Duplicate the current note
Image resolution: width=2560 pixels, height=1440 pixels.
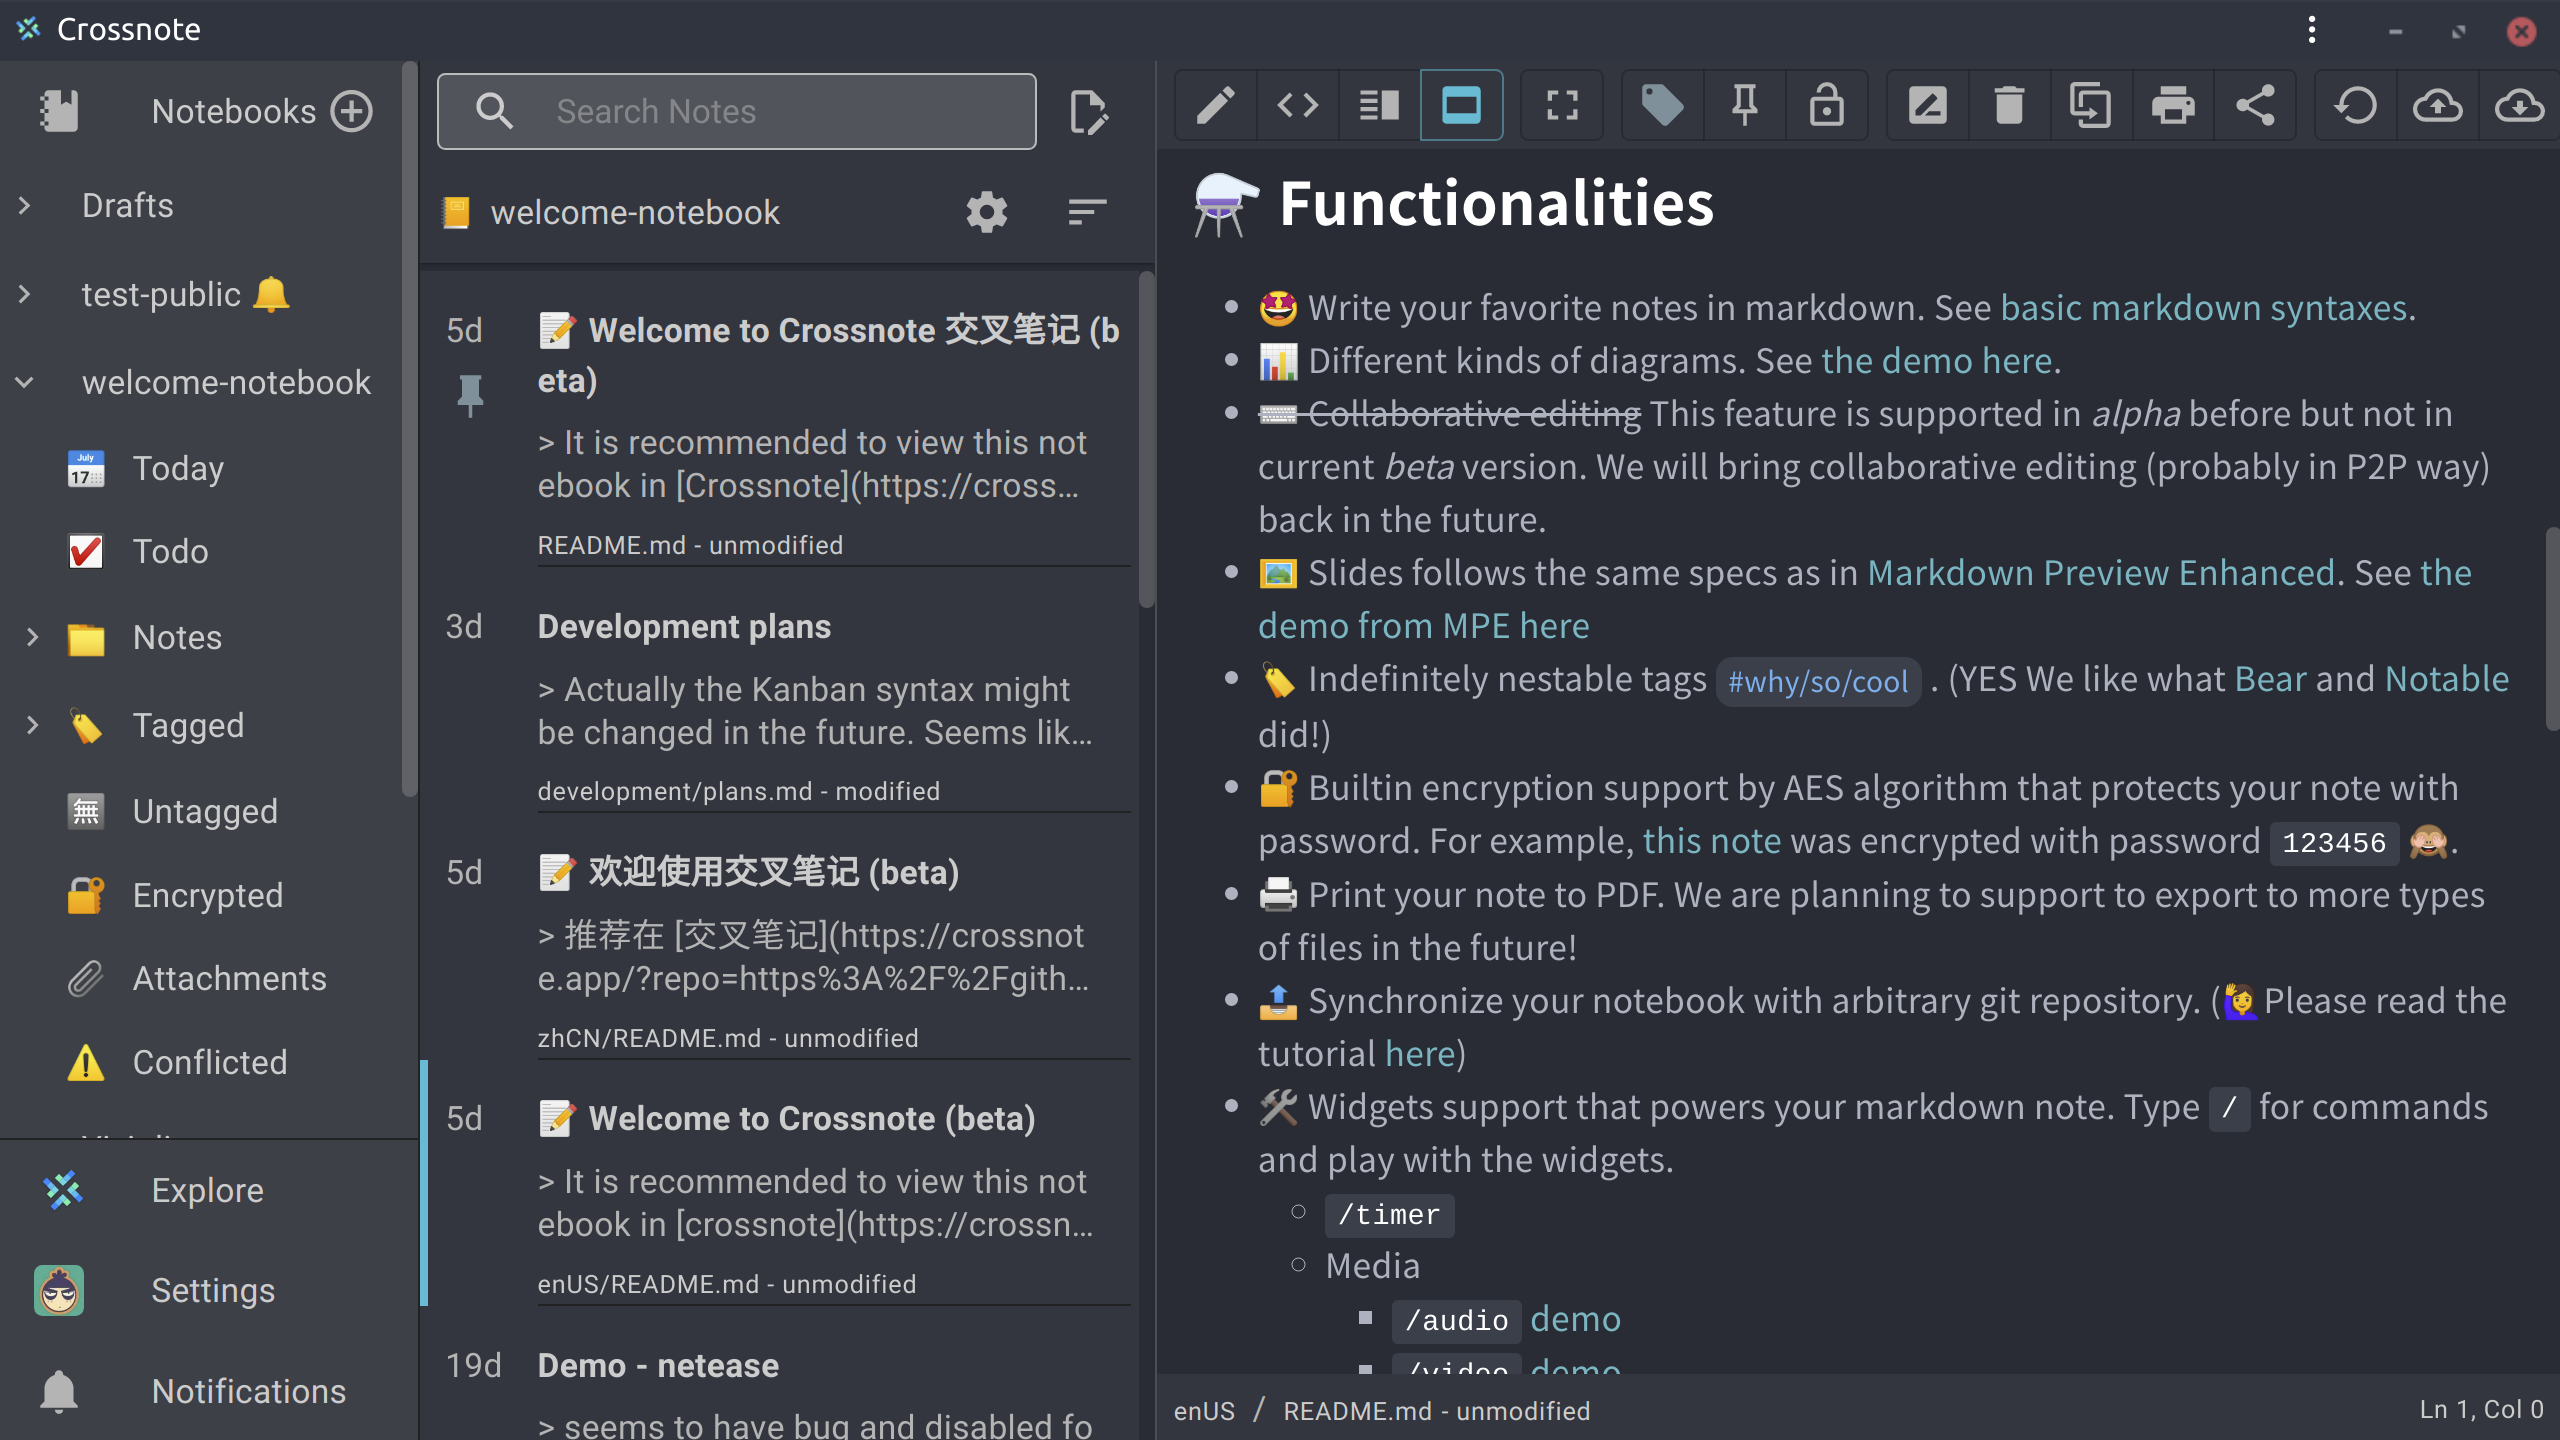coord(2090,105)
